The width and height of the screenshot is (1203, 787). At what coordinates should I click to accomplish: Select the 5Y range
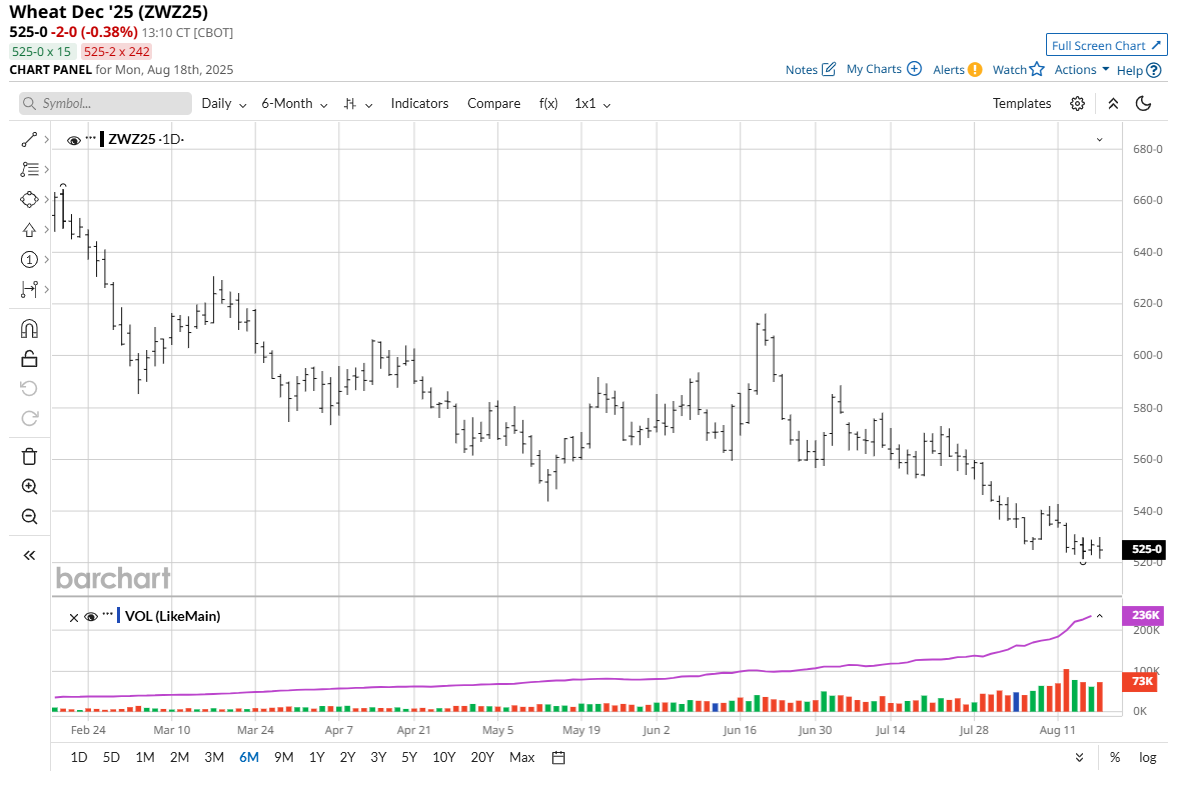409,757
